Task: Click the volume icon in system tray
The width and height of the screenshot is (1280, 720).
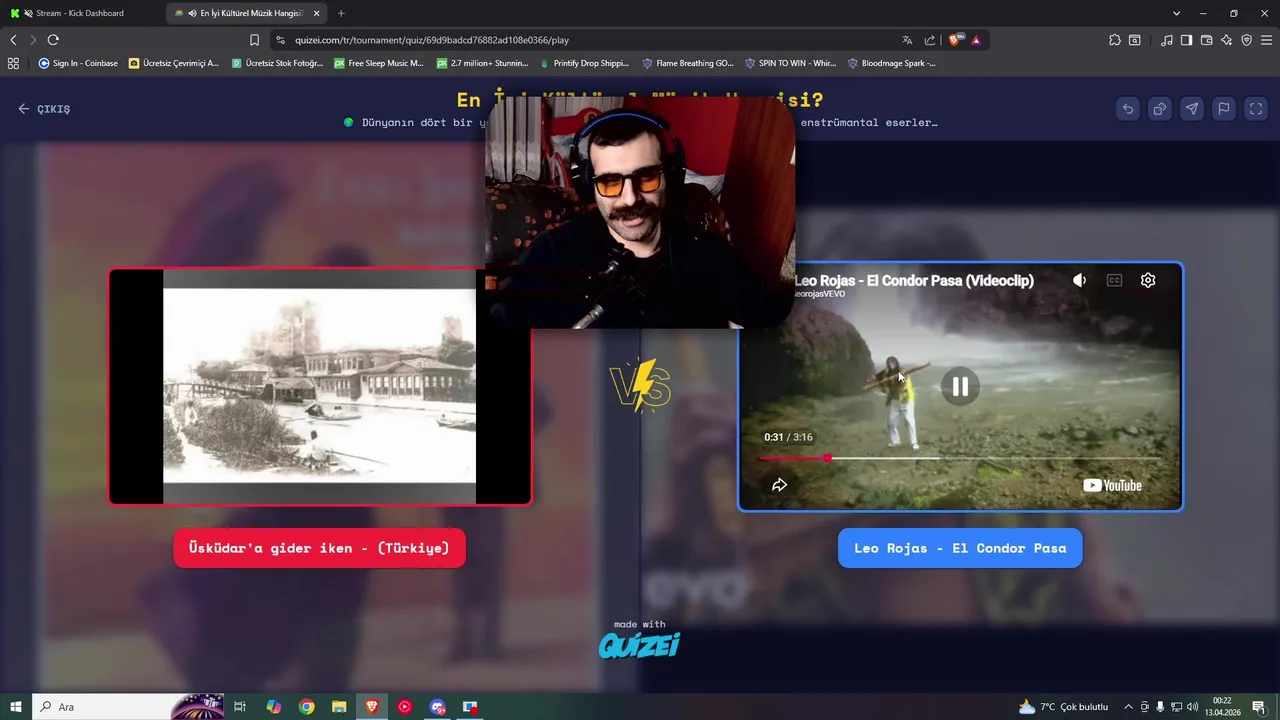Action: [x=1192, y=707]
